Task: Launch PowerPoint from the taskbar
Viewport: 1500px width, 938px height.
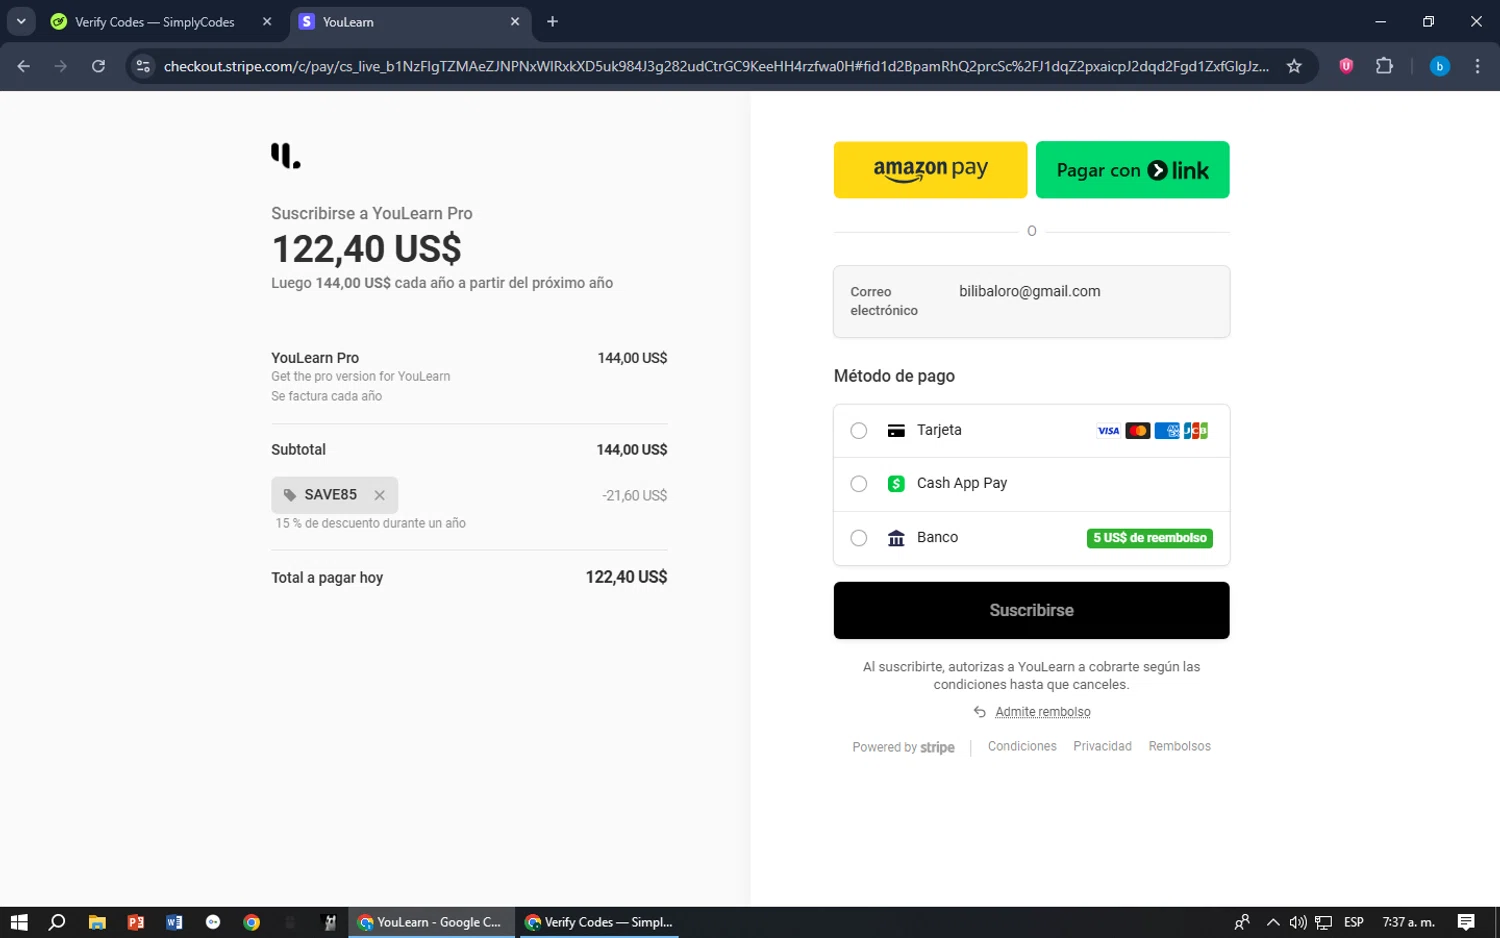Action: tap(136, 922)
